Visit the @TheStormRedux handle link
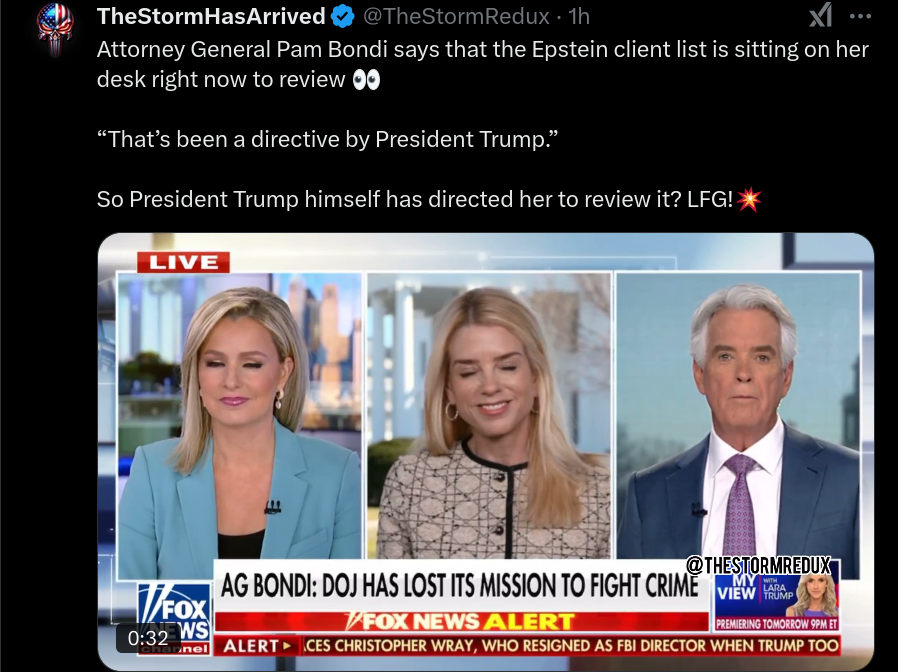Image resolution: width=898 pixels, height=672 pixels. 456,16
